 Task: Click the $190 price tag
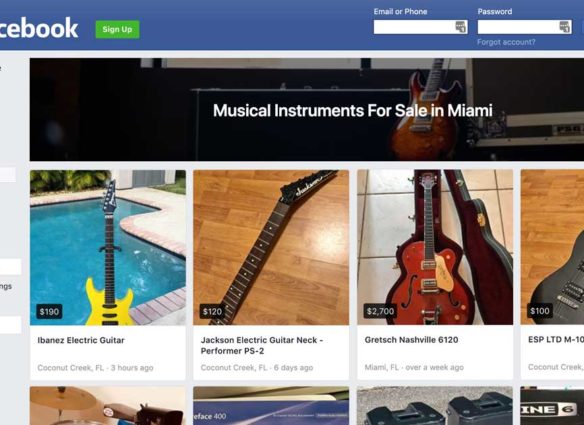tap(49, 311)
